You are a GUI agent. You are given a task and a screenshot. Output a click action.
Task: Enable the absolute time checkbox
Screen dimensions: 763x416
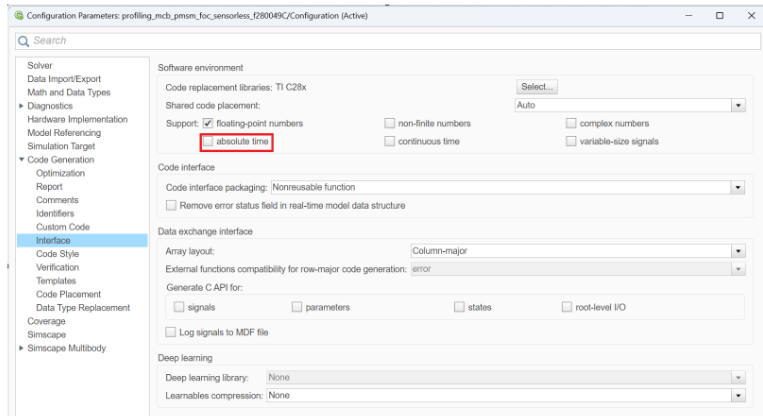pyautogui.click(x=208, y=142)
